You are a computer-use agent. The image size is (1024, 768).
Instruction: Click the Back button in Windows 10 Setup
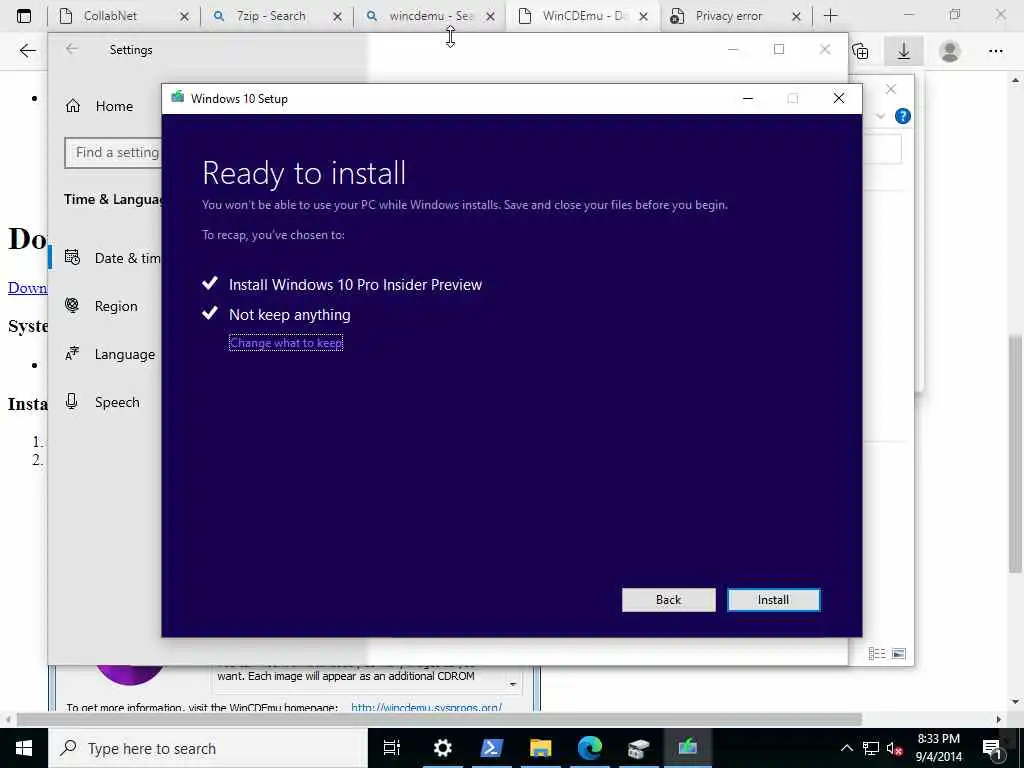pos(668,600)
